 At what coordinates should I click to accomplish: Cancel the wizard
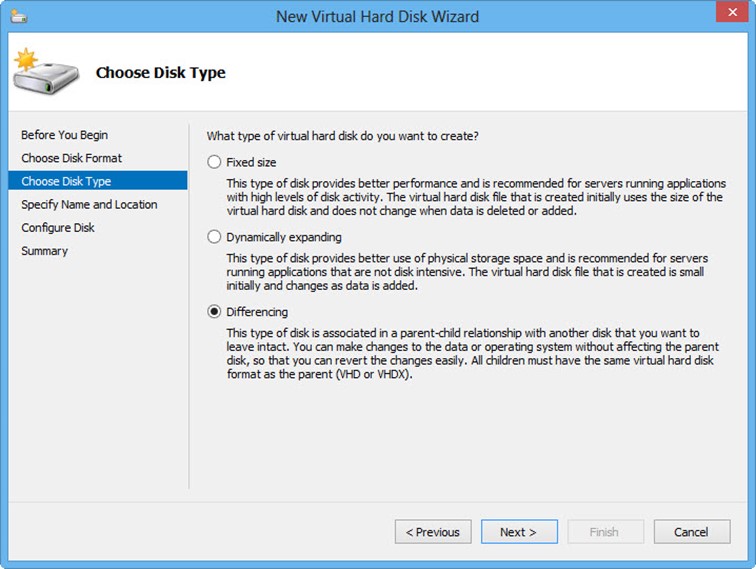tap(692, 532)
